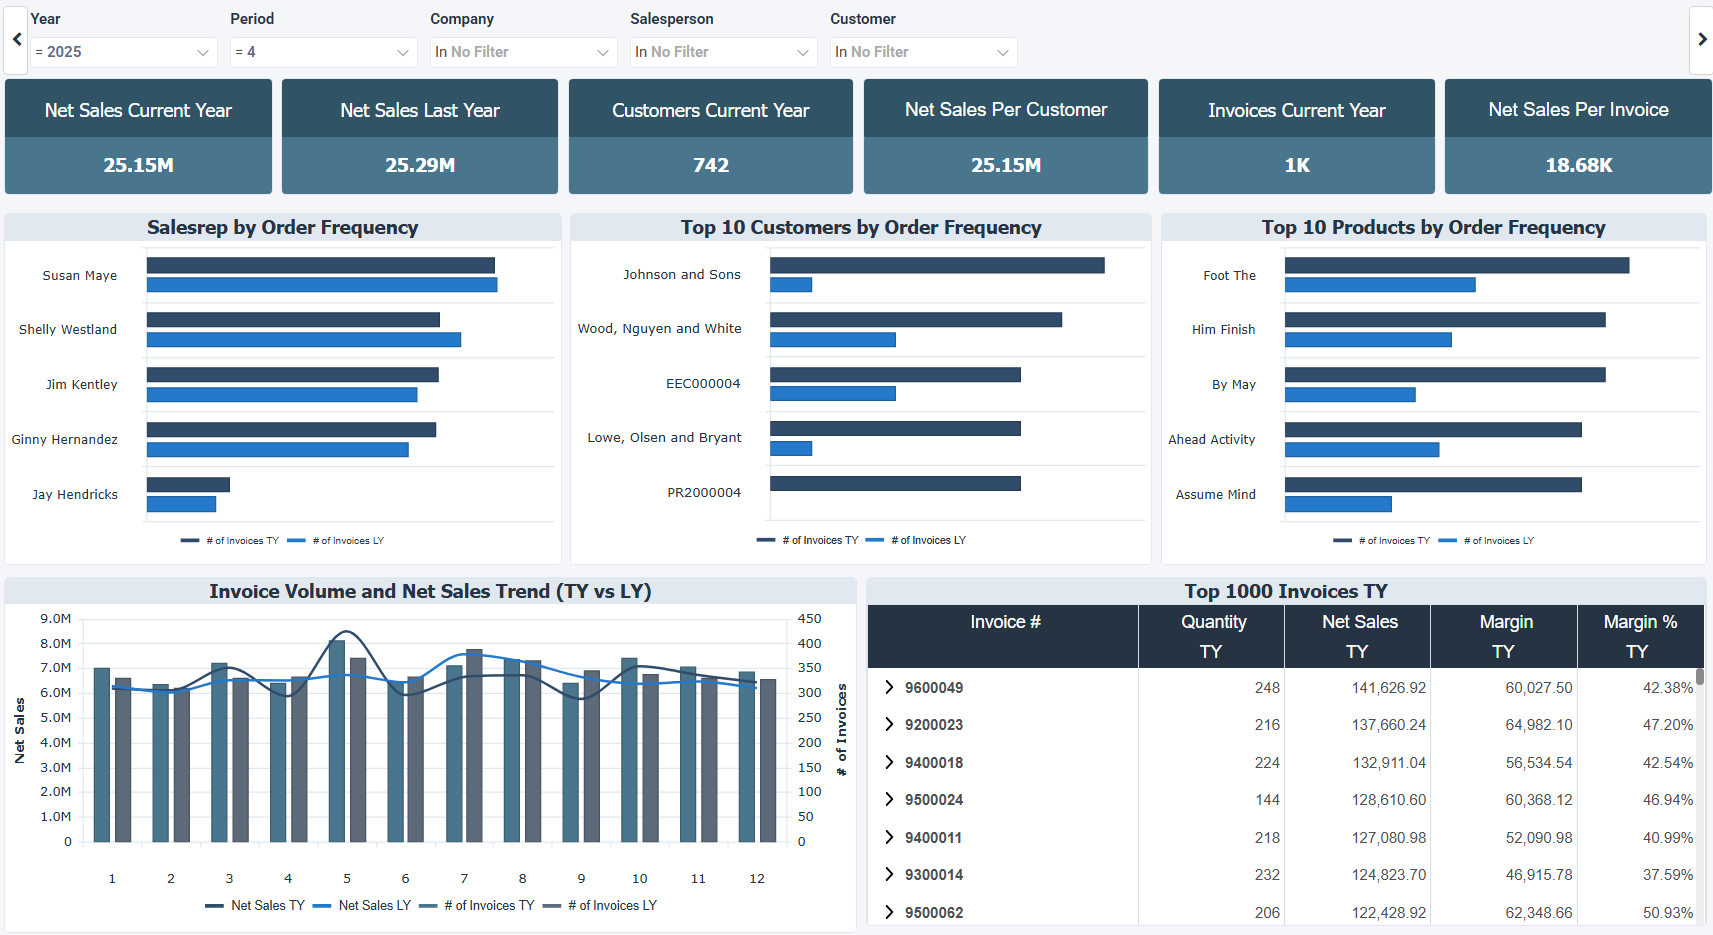Toggle # of Invoices LY legend in Top 10 Products chart

tap(1486, 540)
